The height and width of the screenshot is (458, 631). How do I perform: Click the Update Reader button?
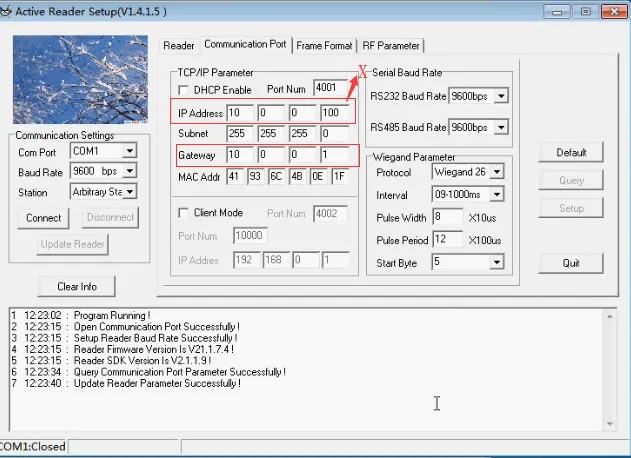(x=72, y=244)
